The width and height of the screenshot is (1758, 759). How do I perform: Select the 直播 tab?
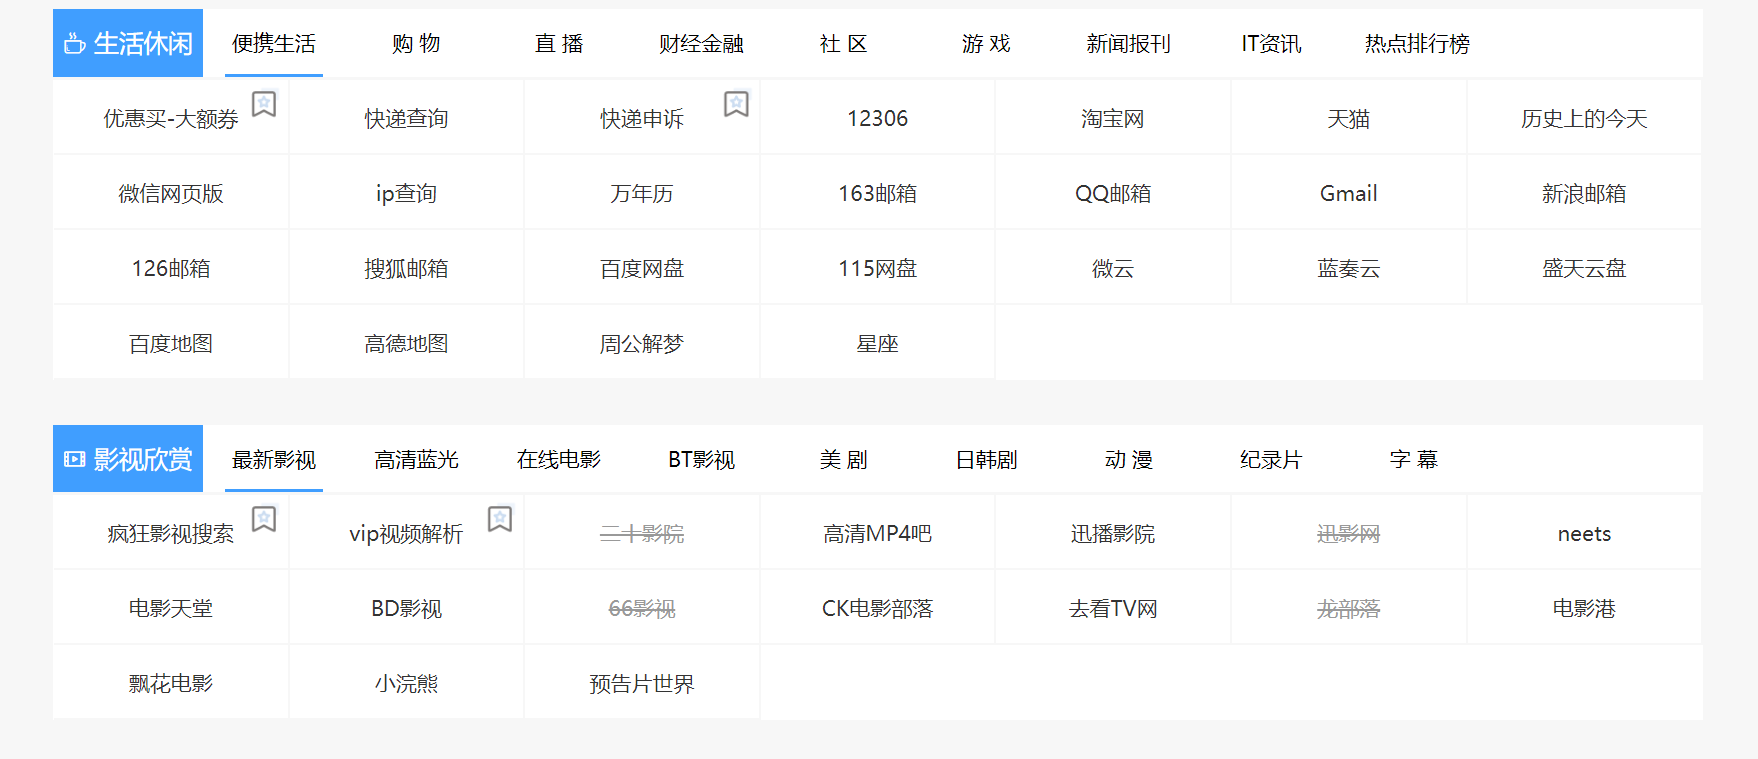[559, 44]
